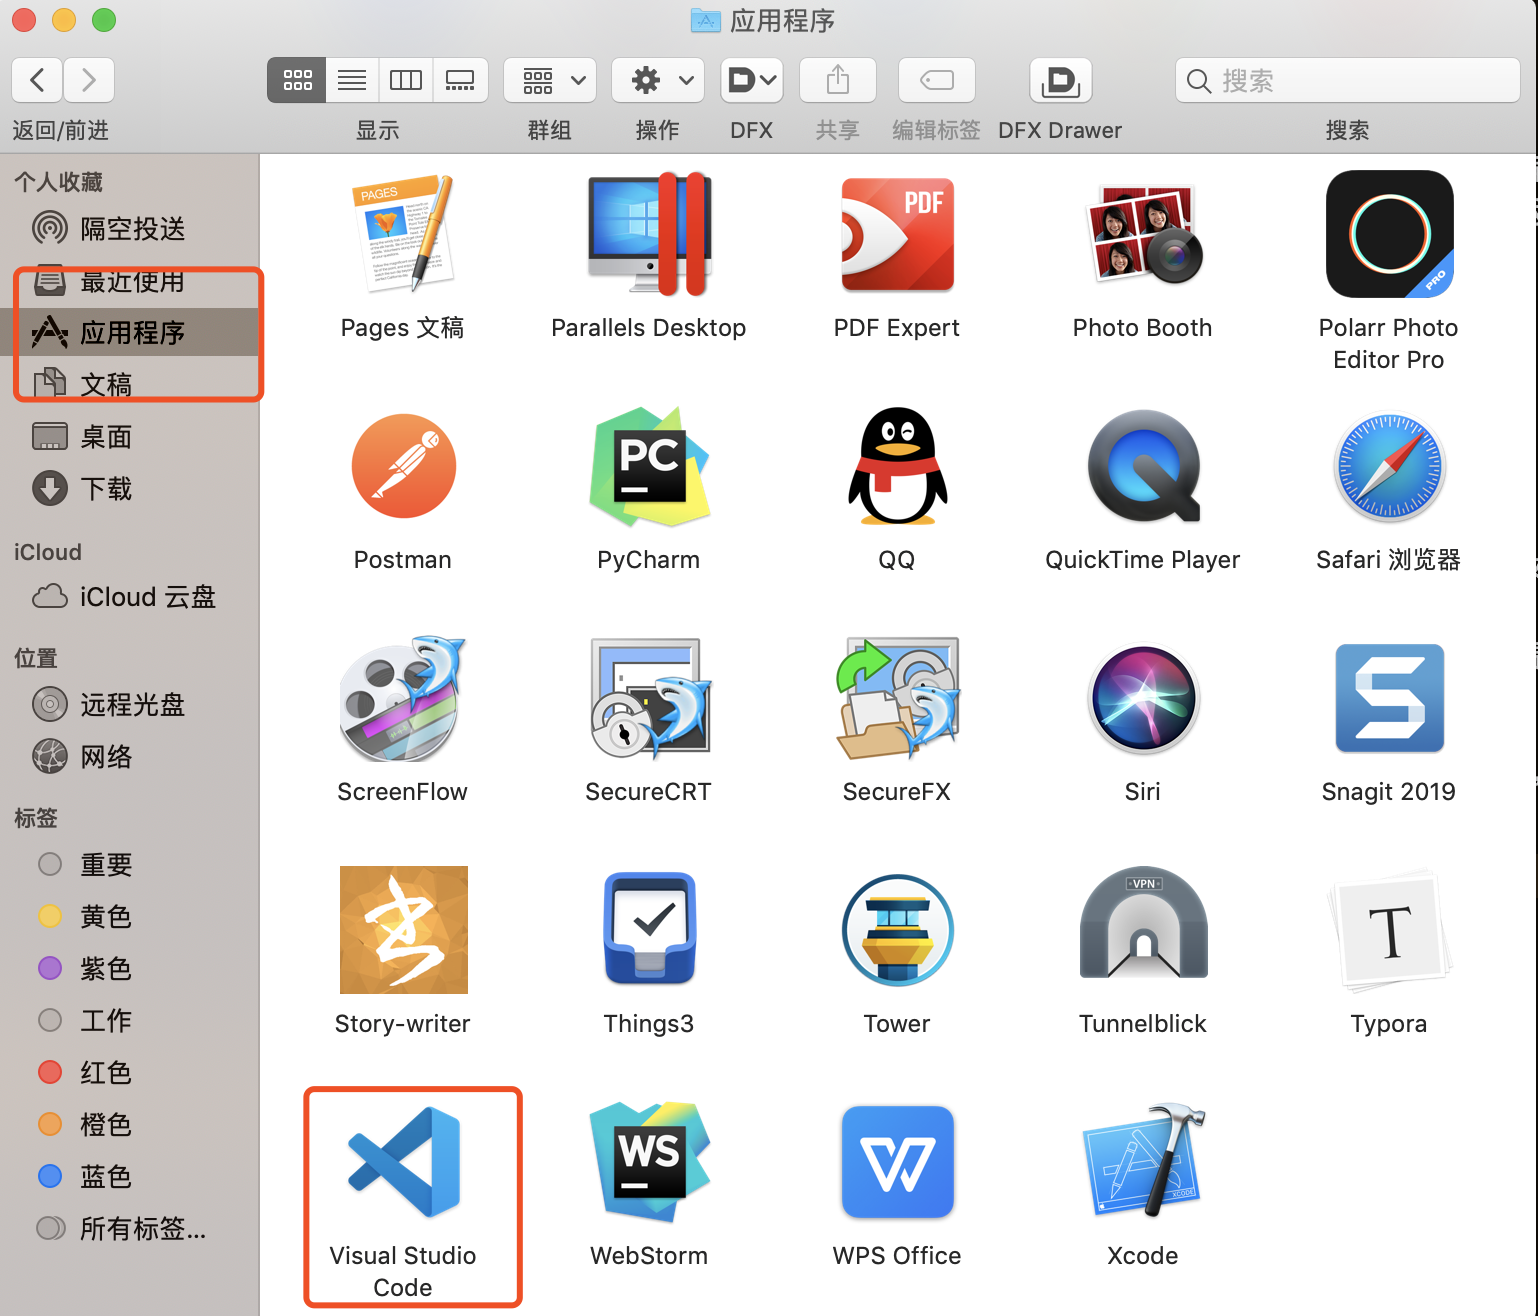Focus the 搜索 search field
The image size is (1538, 1316).
pyautogui.click(x=1348, y=80)
